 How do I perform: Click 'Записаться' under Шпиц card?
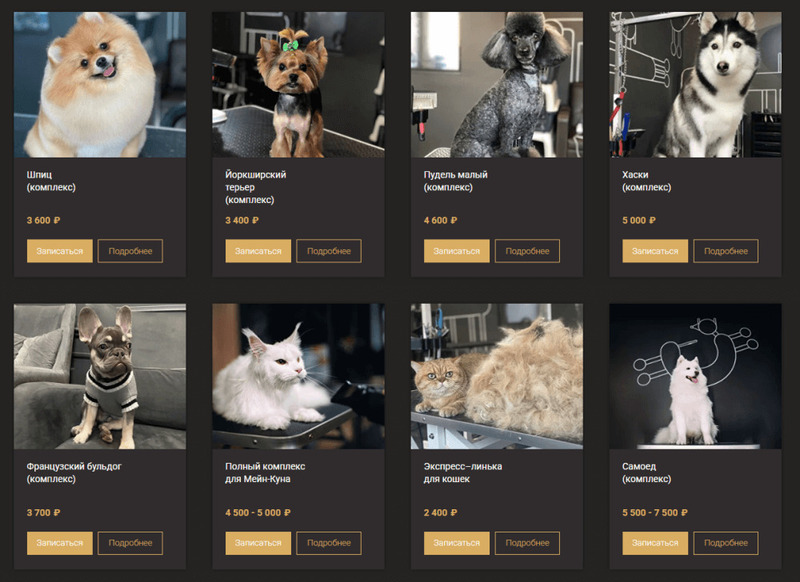[x=60, y=251]
